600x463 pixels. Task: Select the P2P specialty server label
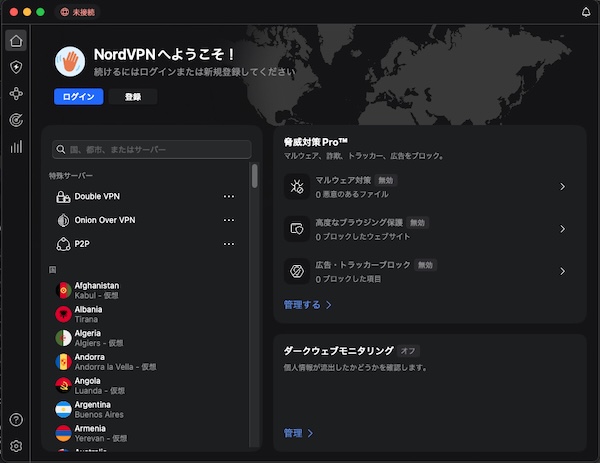click(x=82, y=244)
